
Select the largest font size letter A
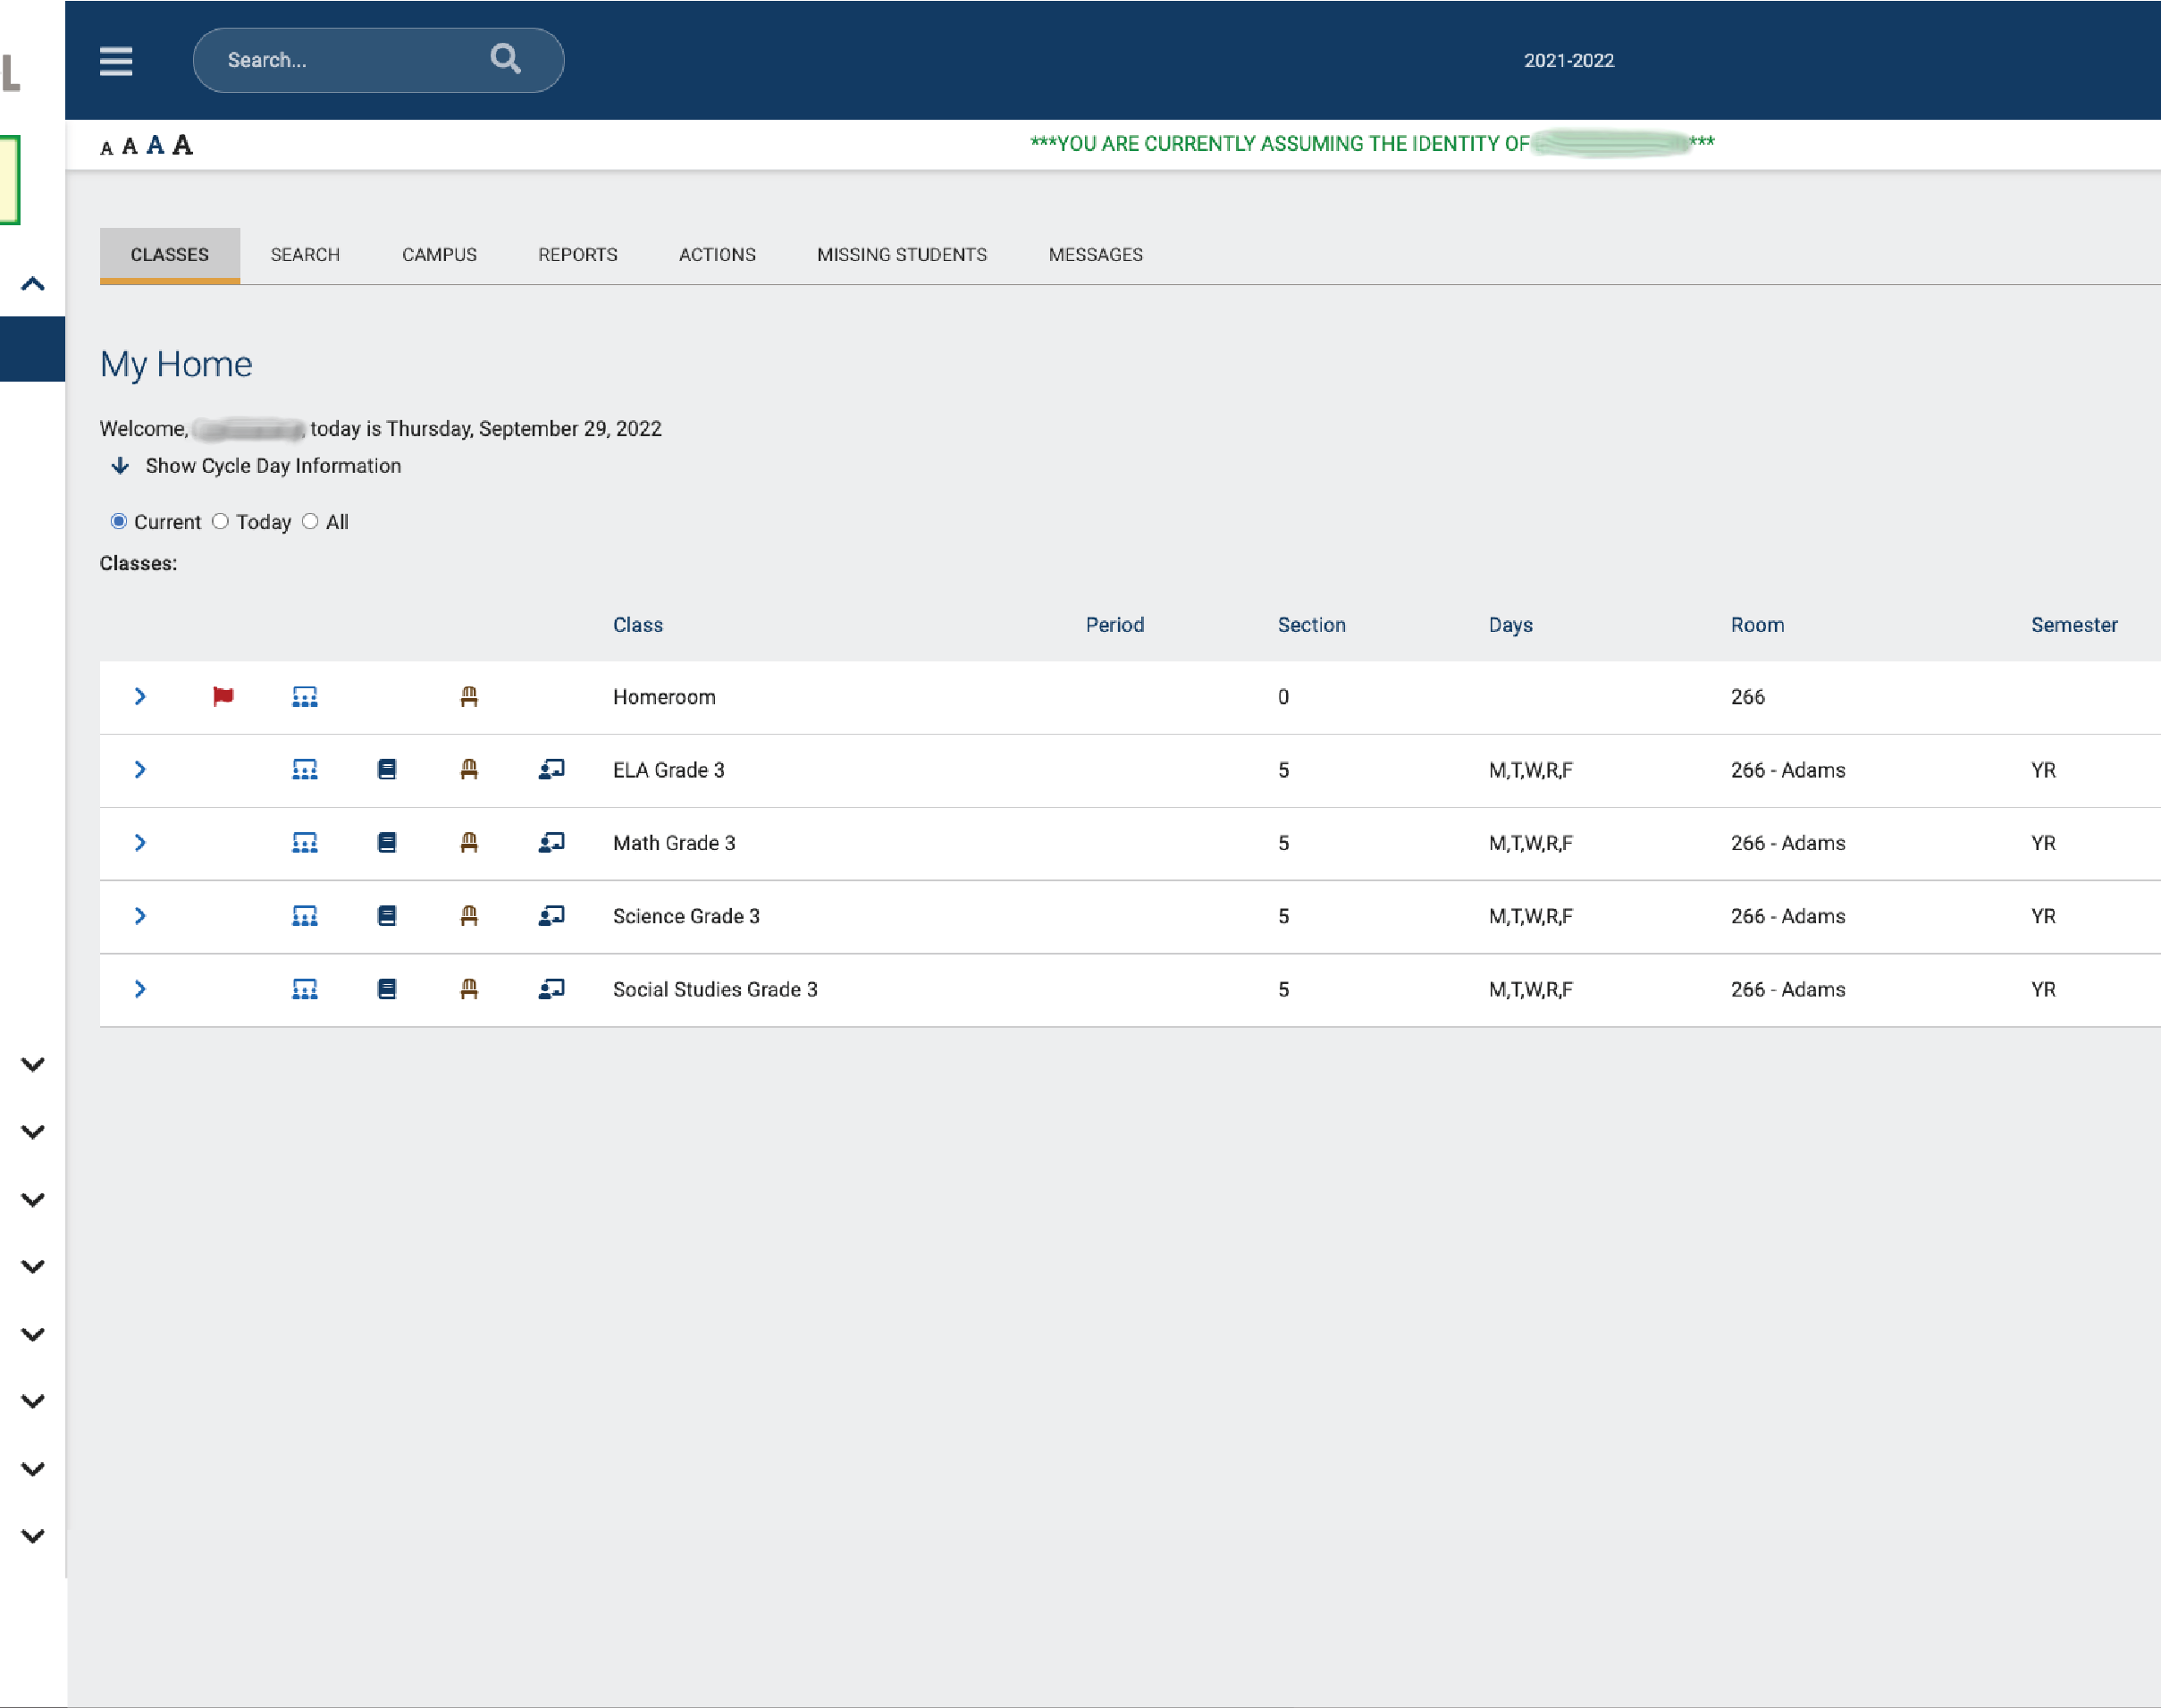coord(181,144)
